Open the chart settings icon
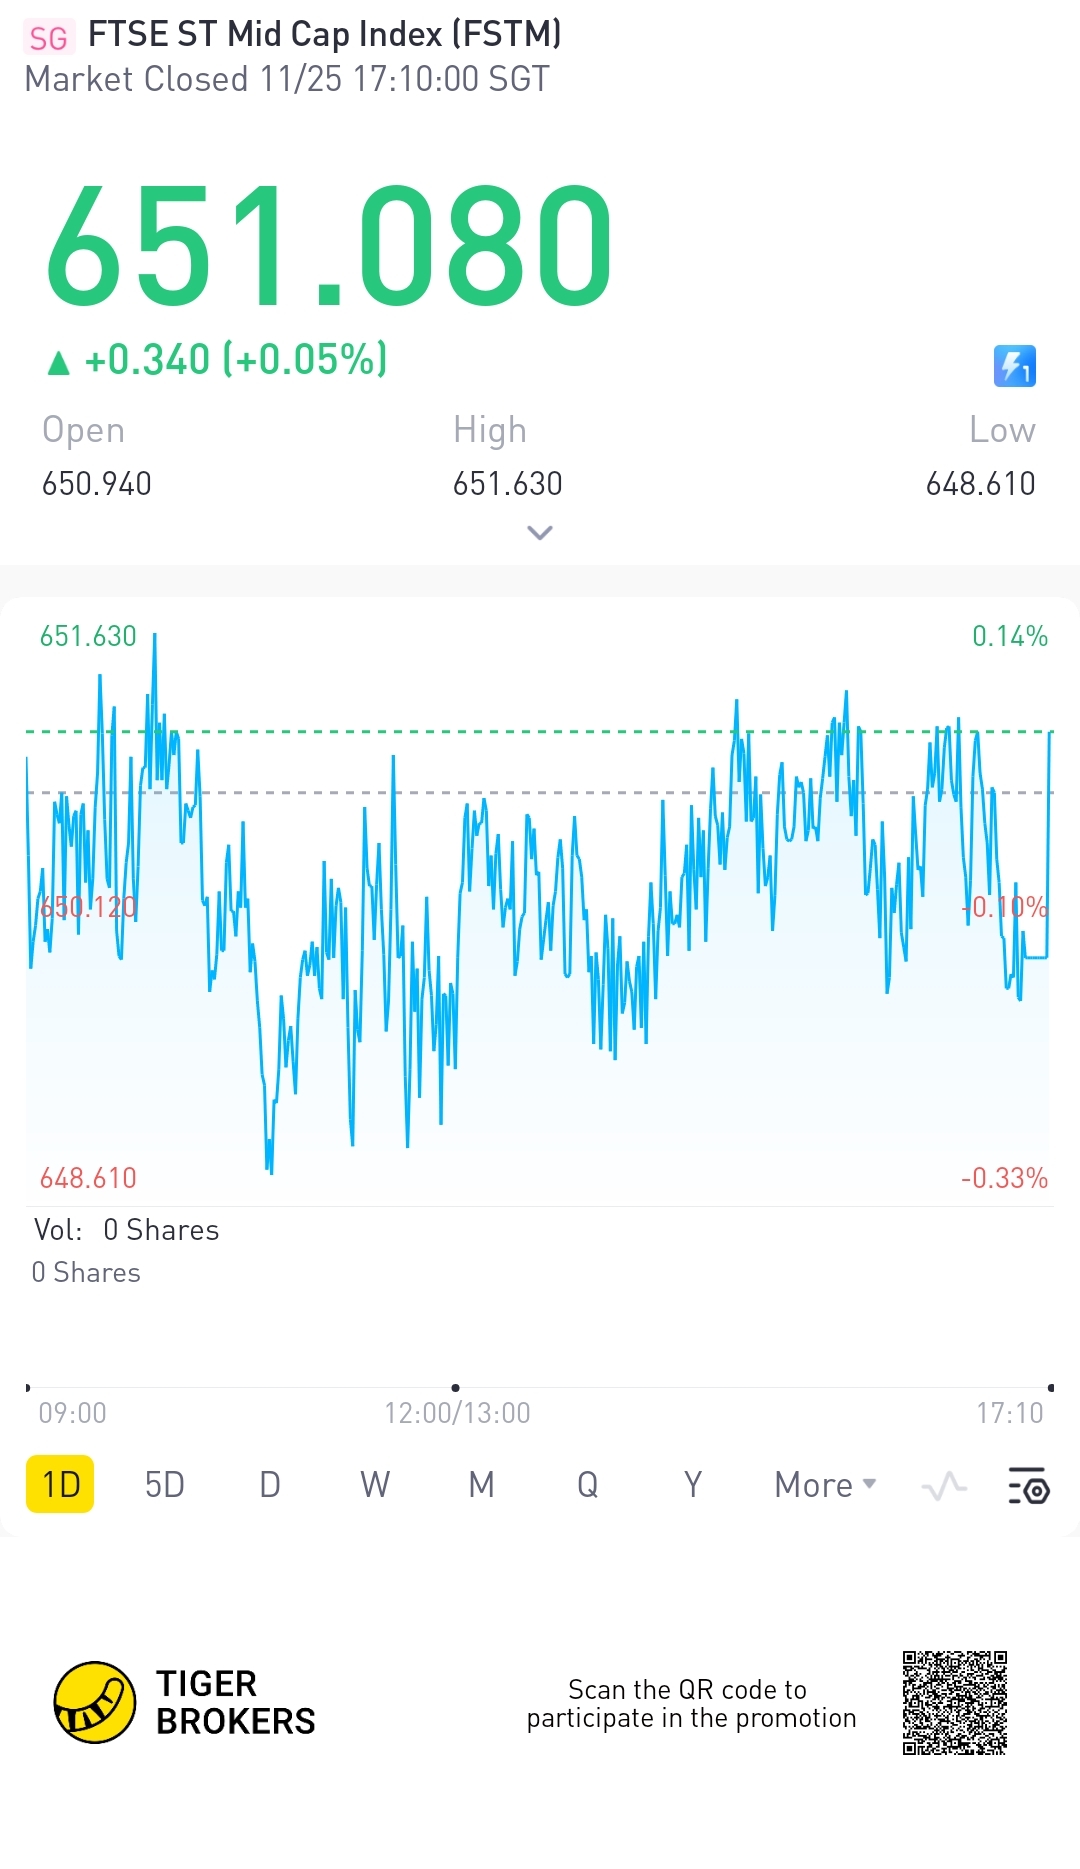 1027,1486
